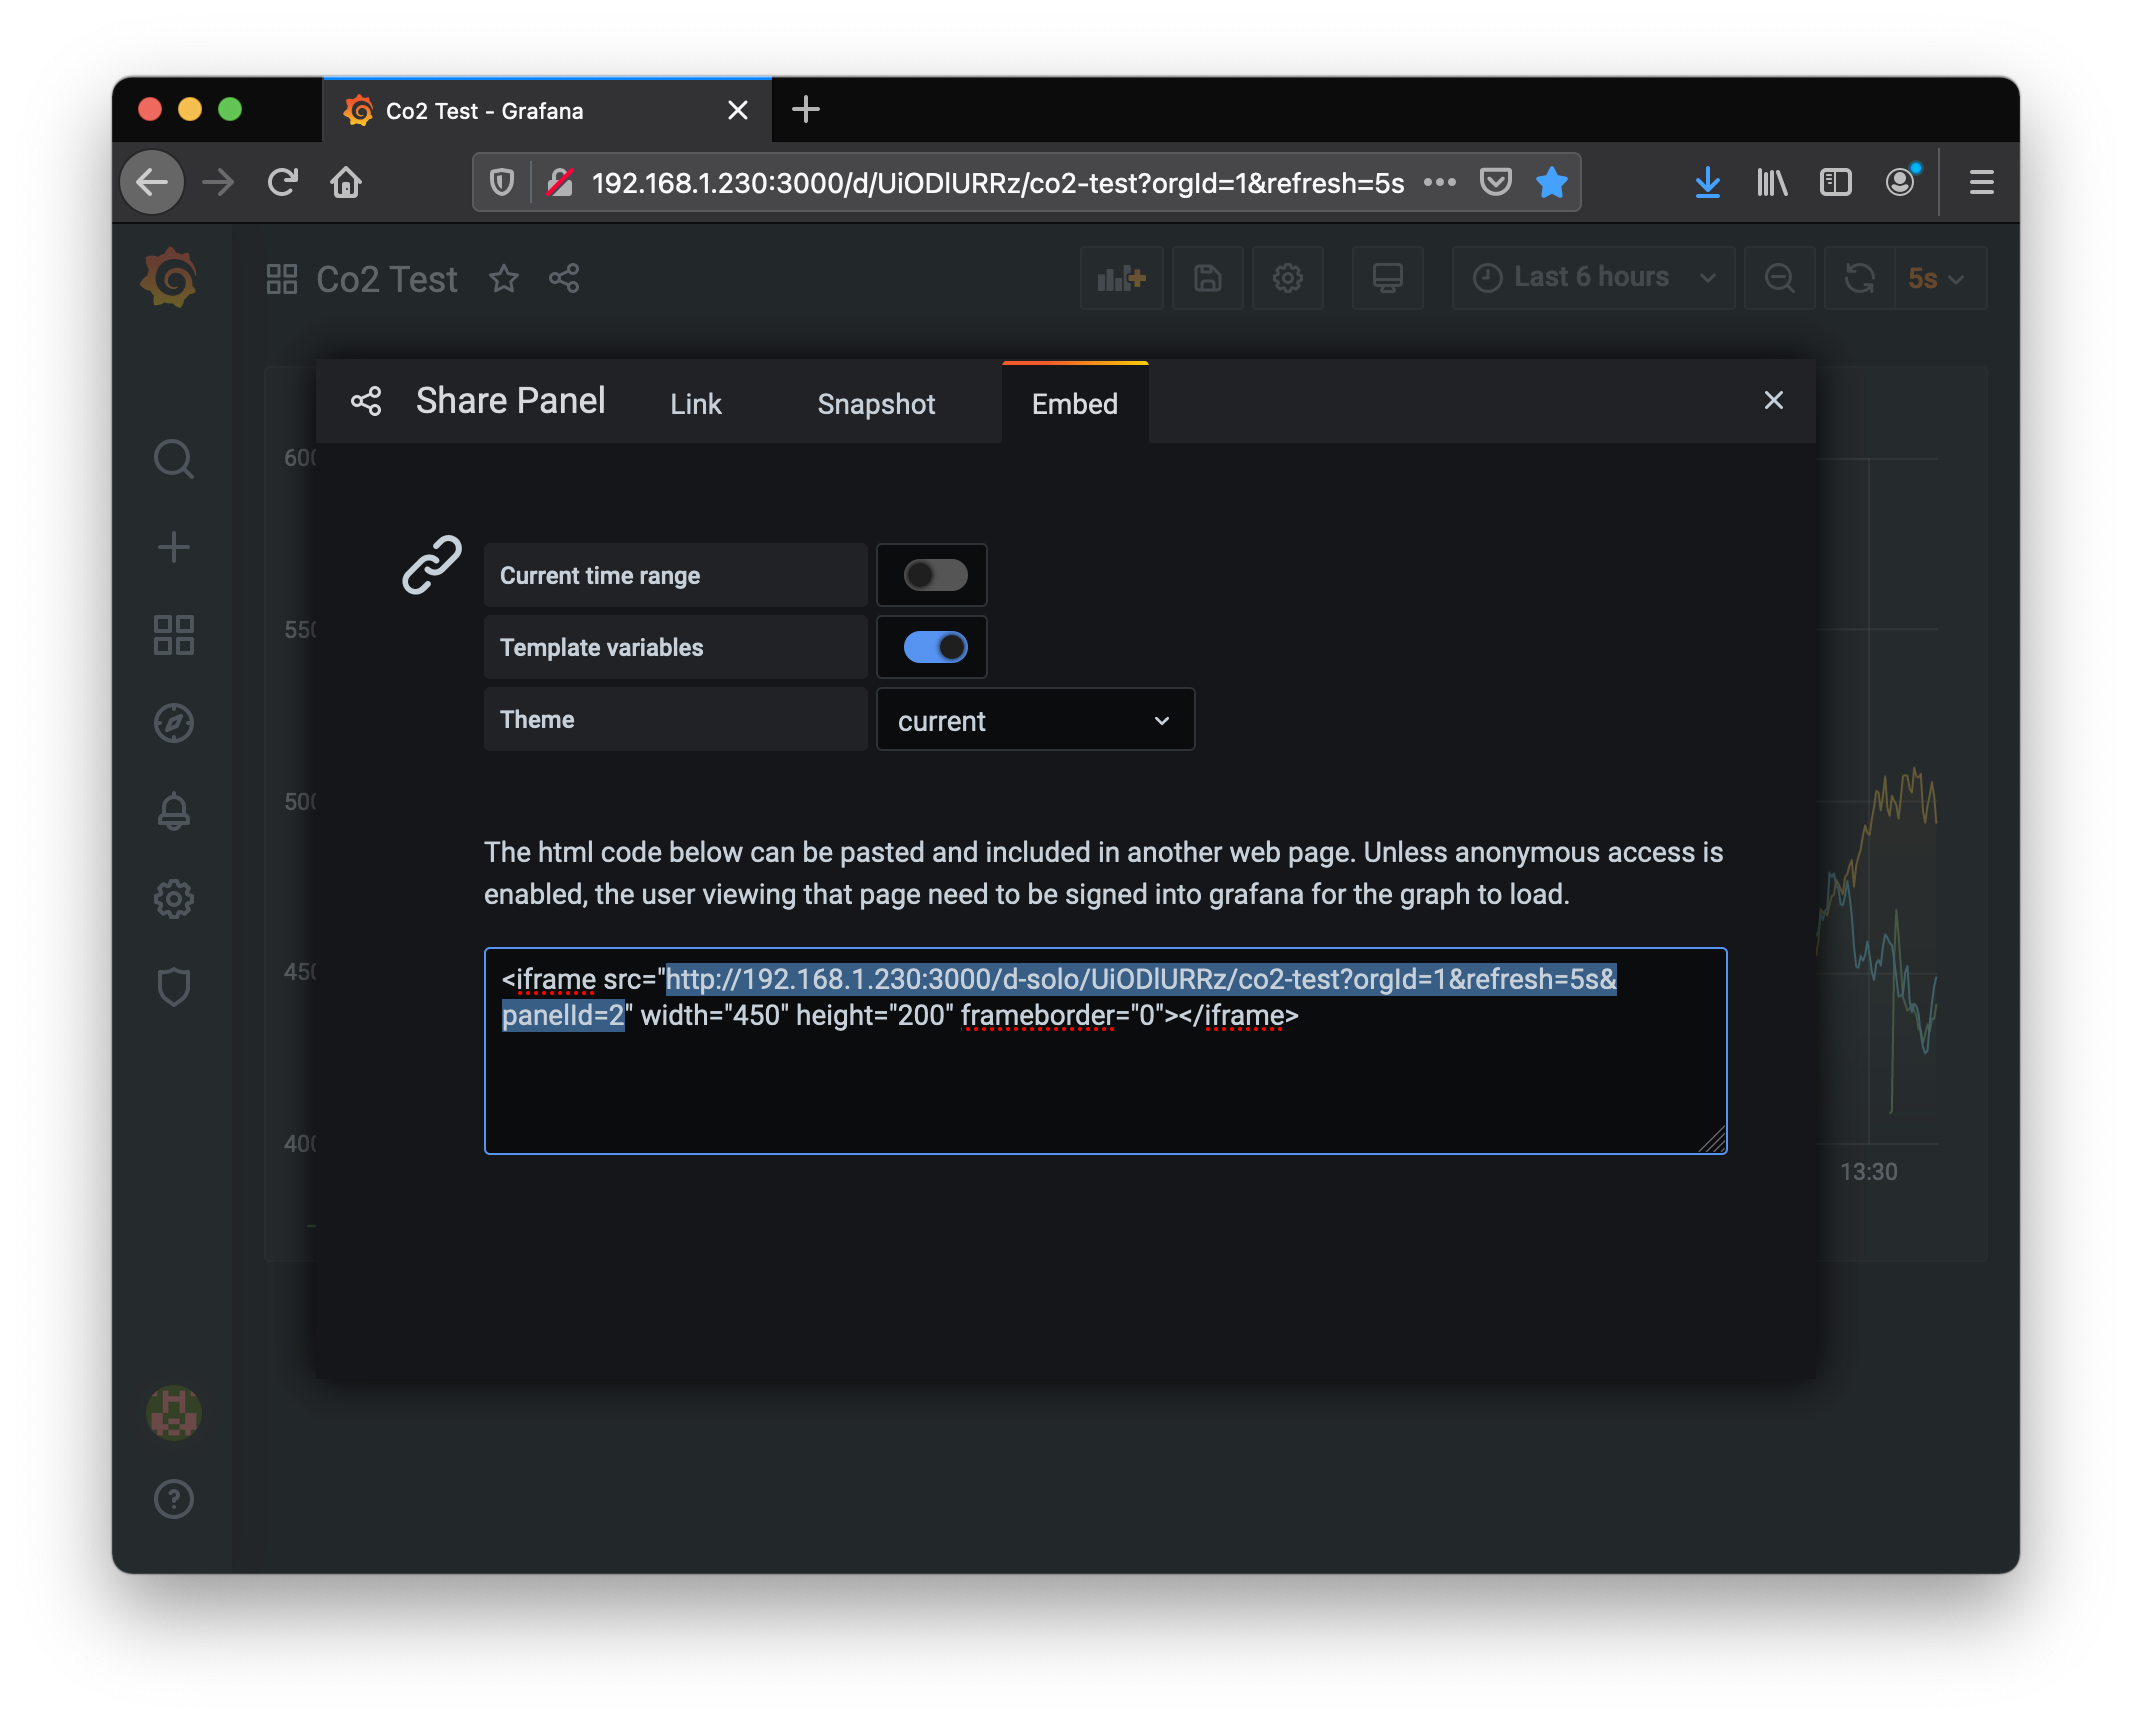
Task: Click the browser address bar URL
Action: tap(998, 183)
